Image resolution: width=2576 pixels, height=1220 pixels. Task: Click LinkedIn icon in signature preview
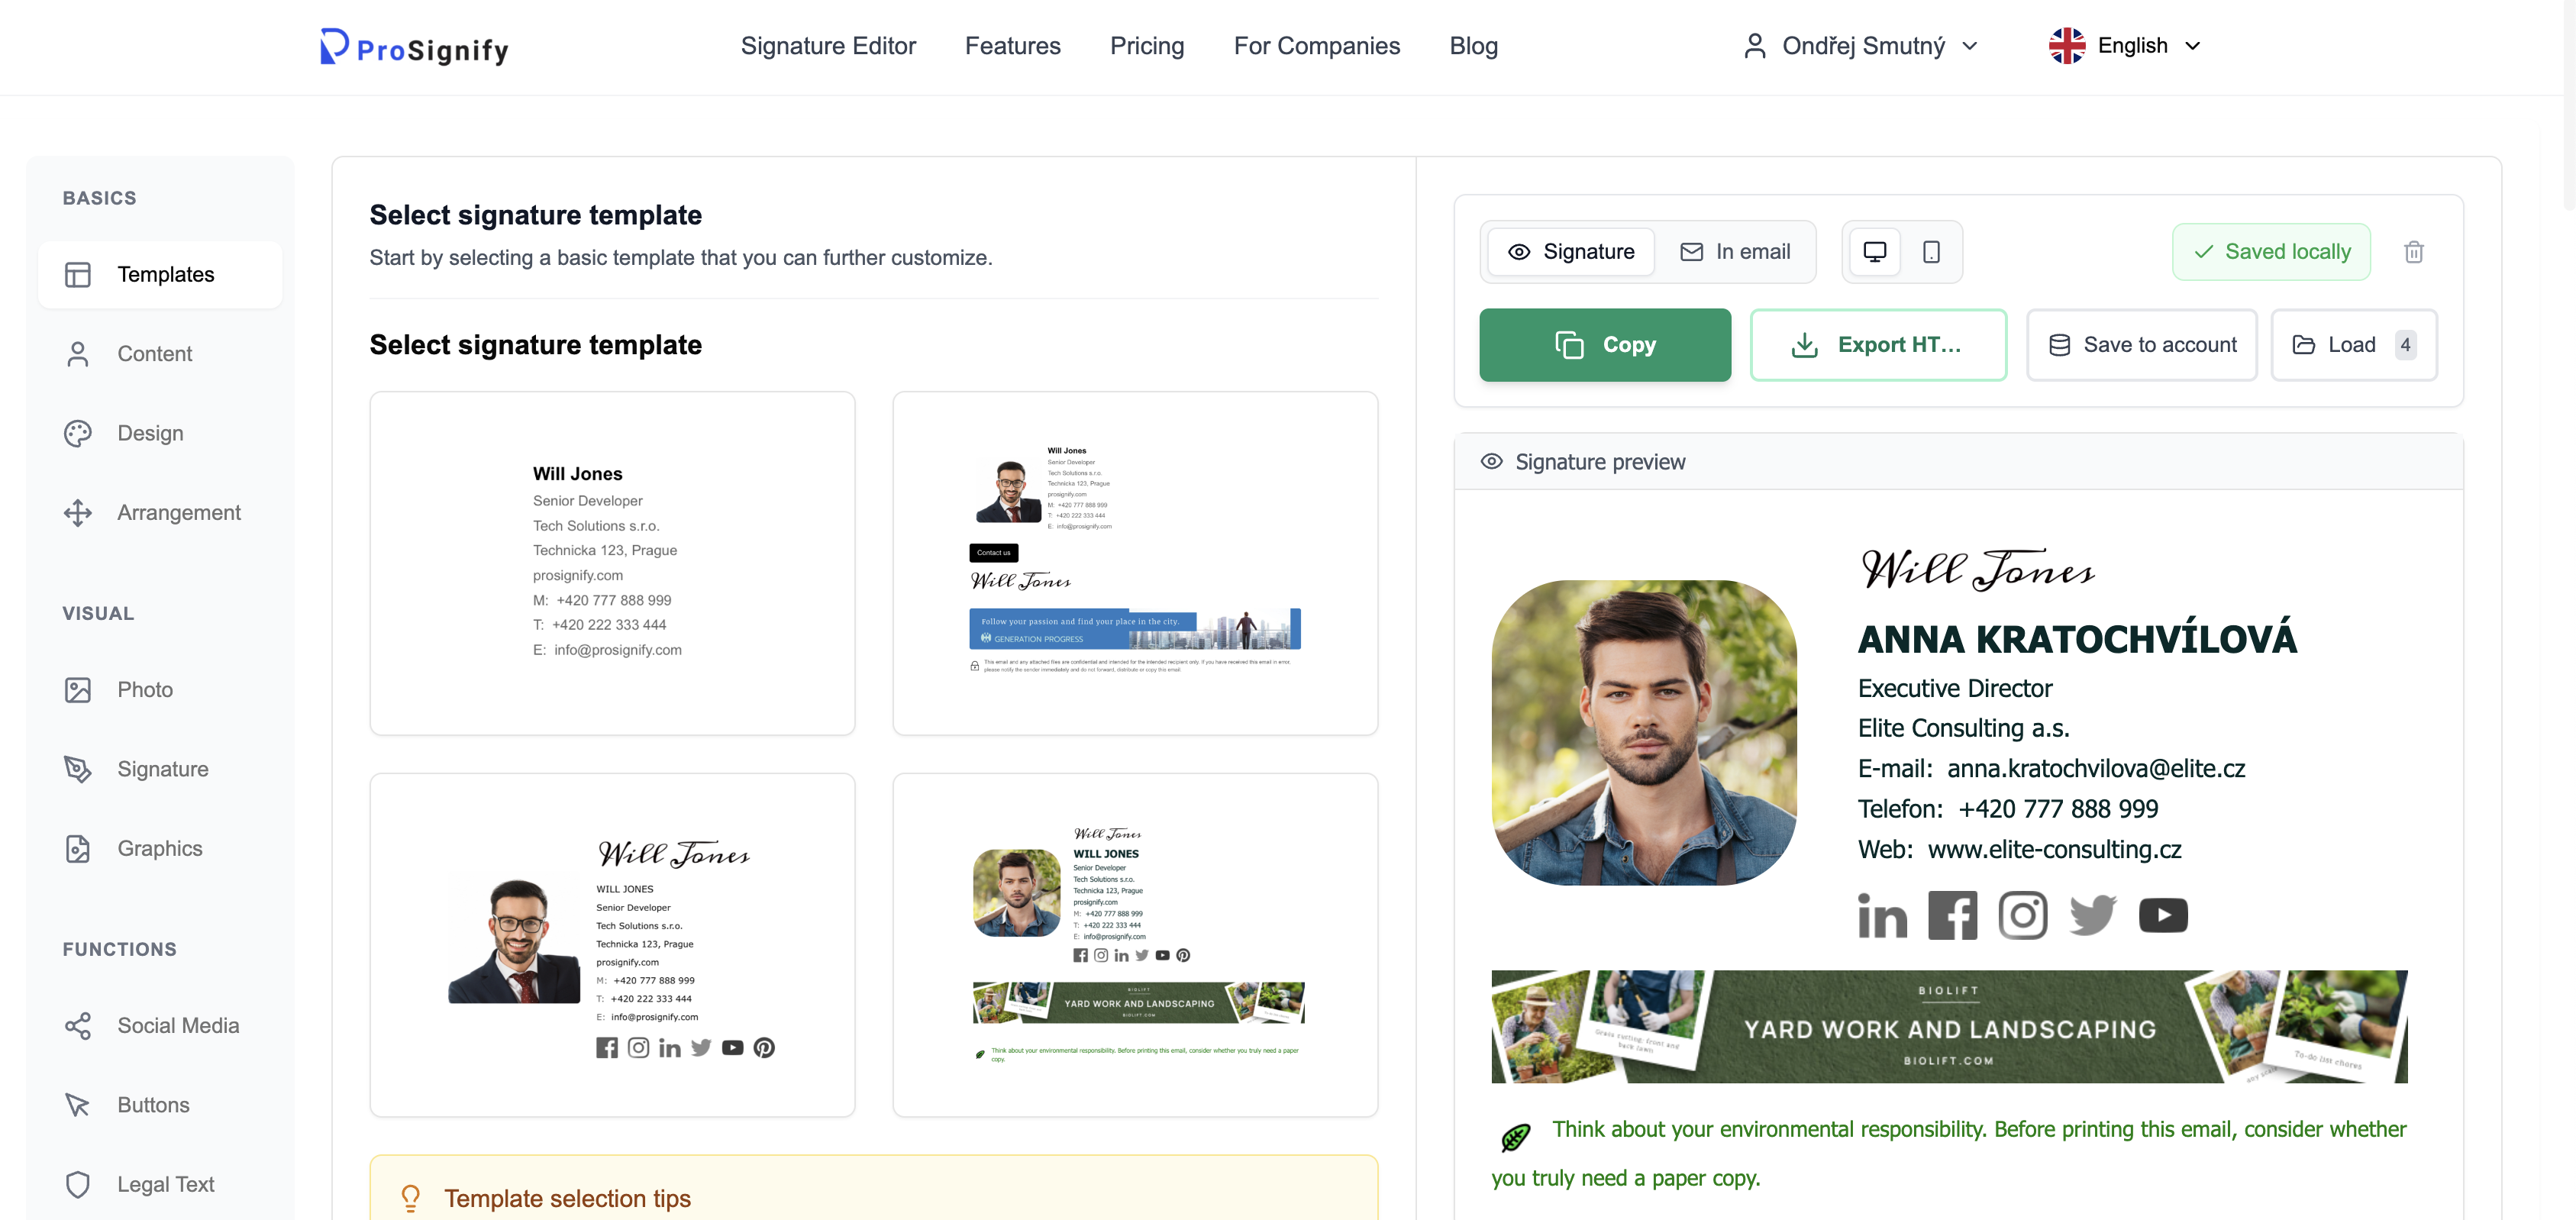pos(1882,915)
